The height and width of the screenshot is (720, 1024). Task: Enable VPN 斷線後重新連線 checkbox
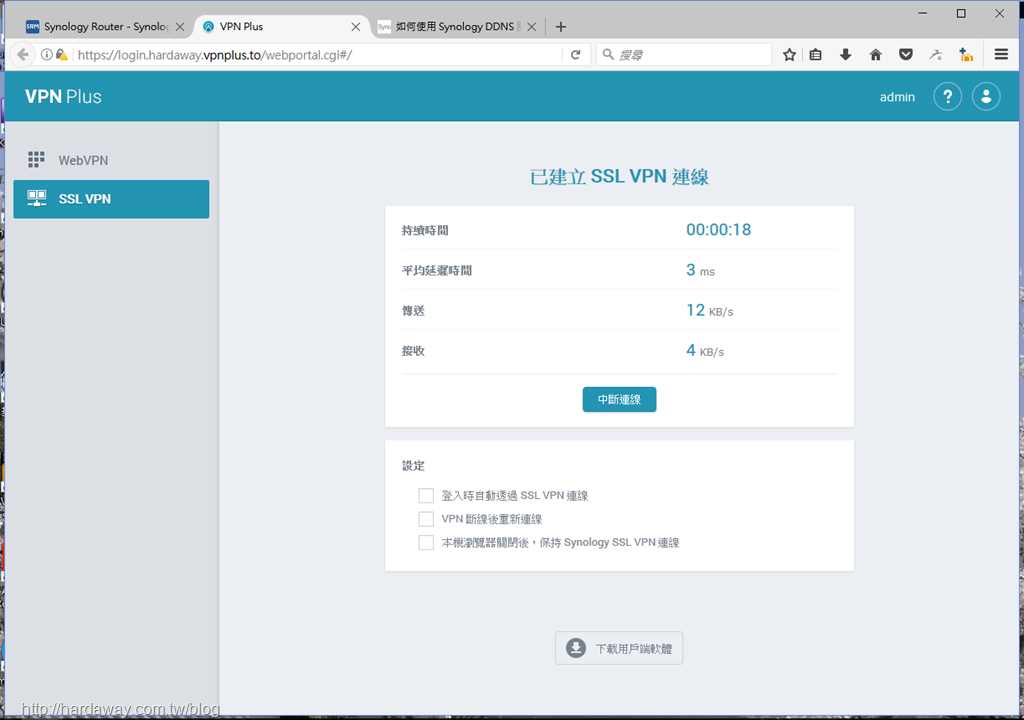[426, 519]
